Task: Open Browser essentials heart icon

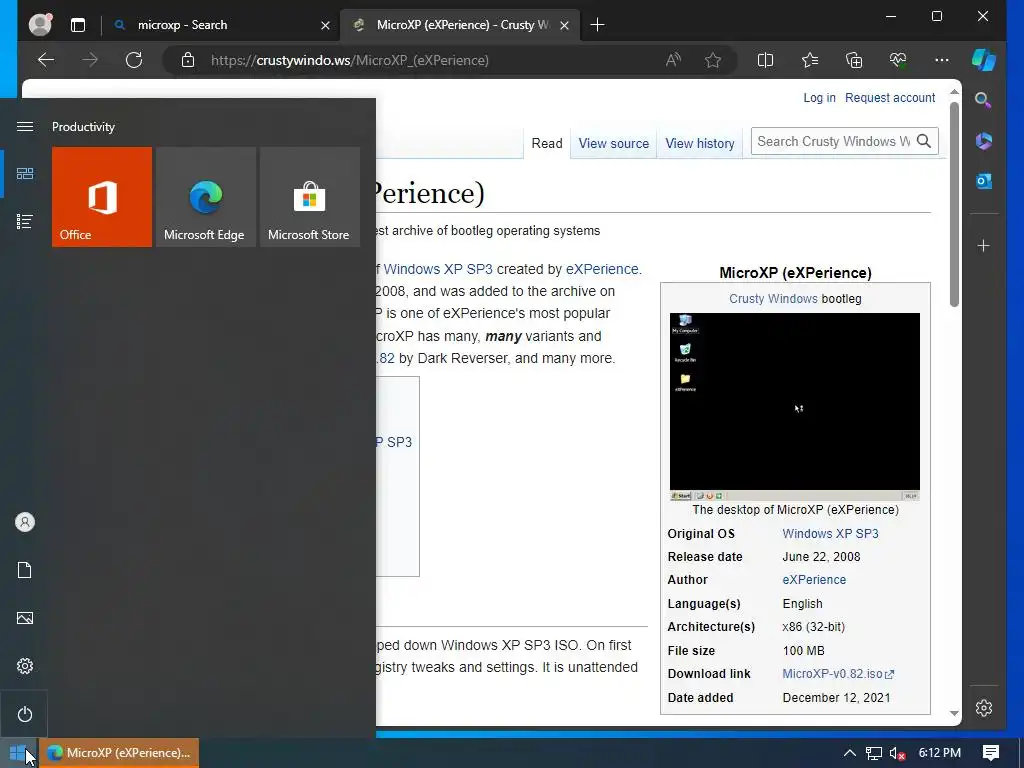Action: click(898, 60)
